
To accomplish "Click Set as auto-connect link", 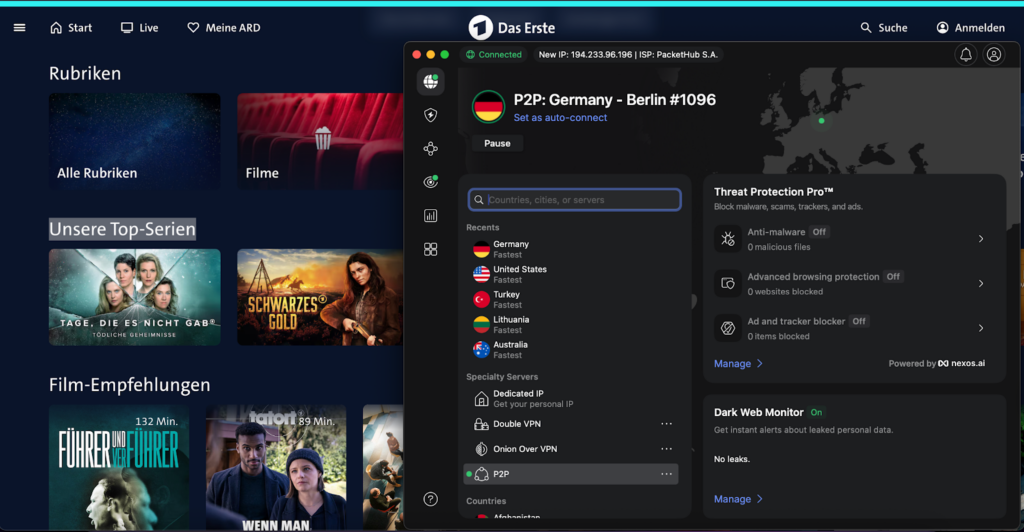I will point(560,118).
